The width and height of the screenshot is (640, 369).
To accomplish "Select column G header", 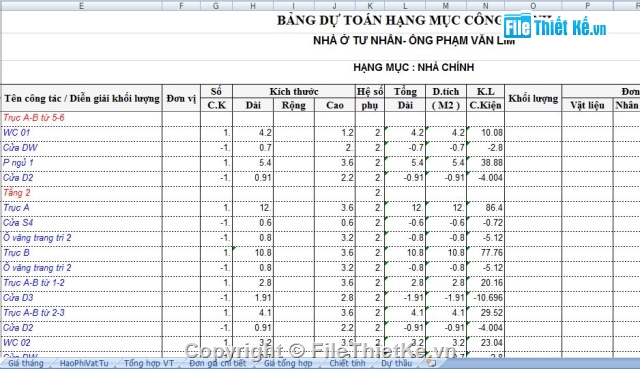I will (x=216, y=6).
